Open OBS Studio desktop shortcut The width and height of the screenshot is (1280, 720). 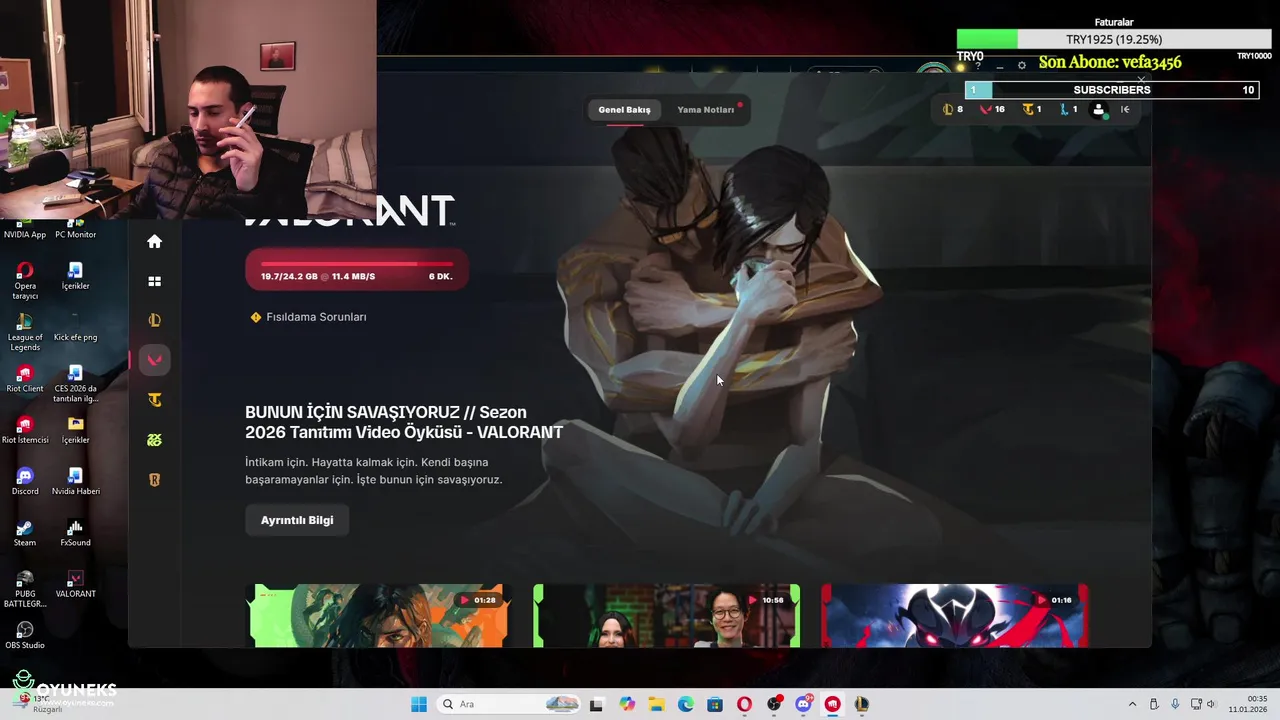click(x=25, y=636)
